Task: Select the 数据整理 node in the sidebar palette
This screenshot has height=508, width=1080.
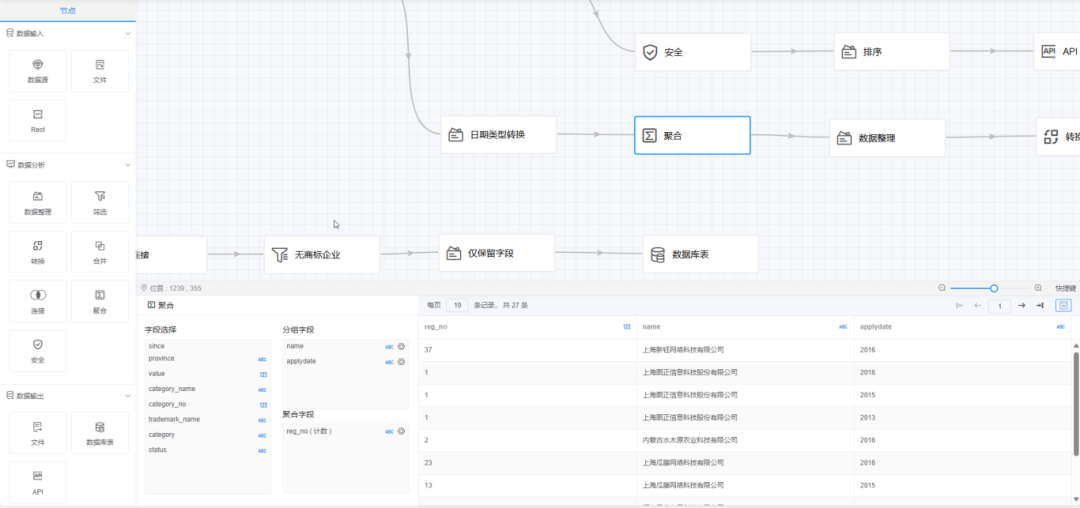Action: [38, 202]
